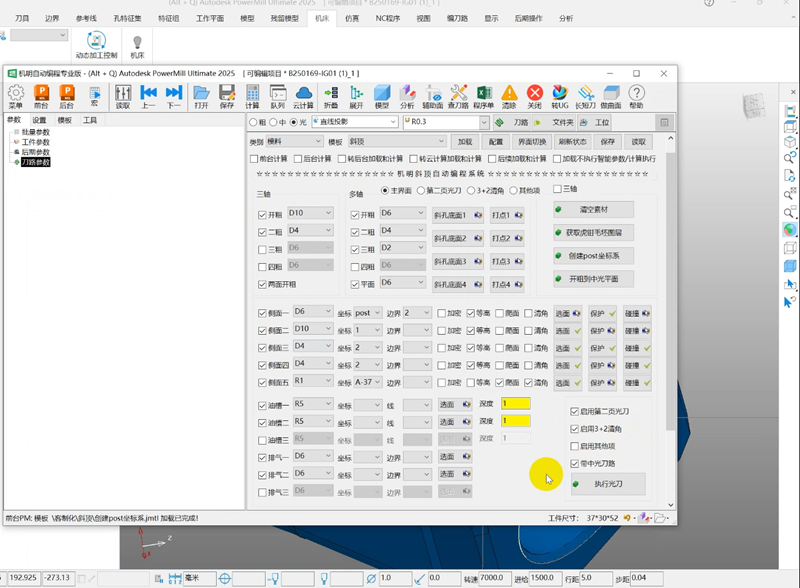This screenshot has width=800, height=588.
Task: Click the 云计算 cloud icon
Action: pos(304,95)
